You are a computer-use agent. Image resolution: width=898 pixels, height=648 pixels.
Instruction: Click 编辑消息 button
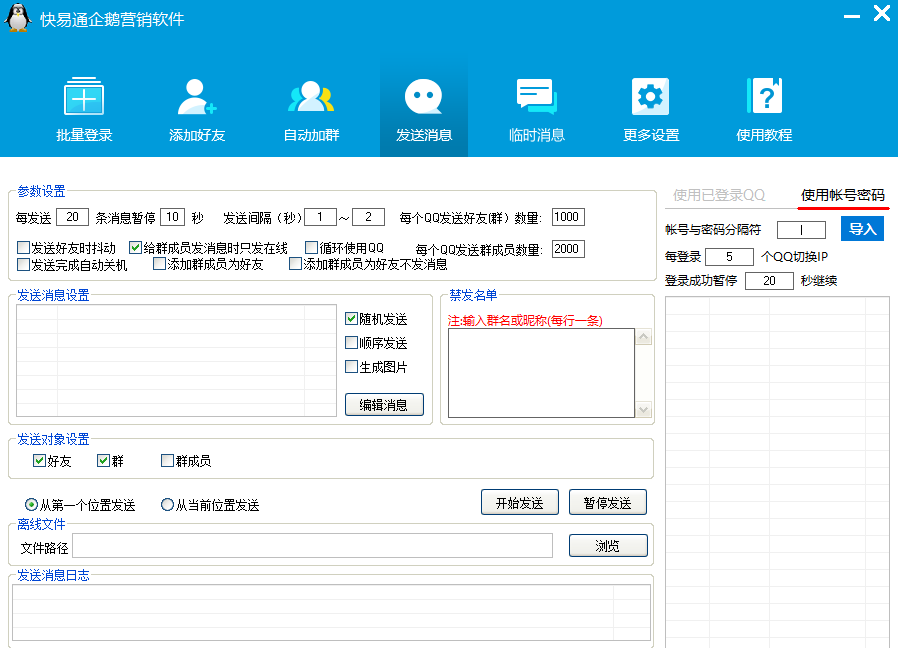point(384,404)
